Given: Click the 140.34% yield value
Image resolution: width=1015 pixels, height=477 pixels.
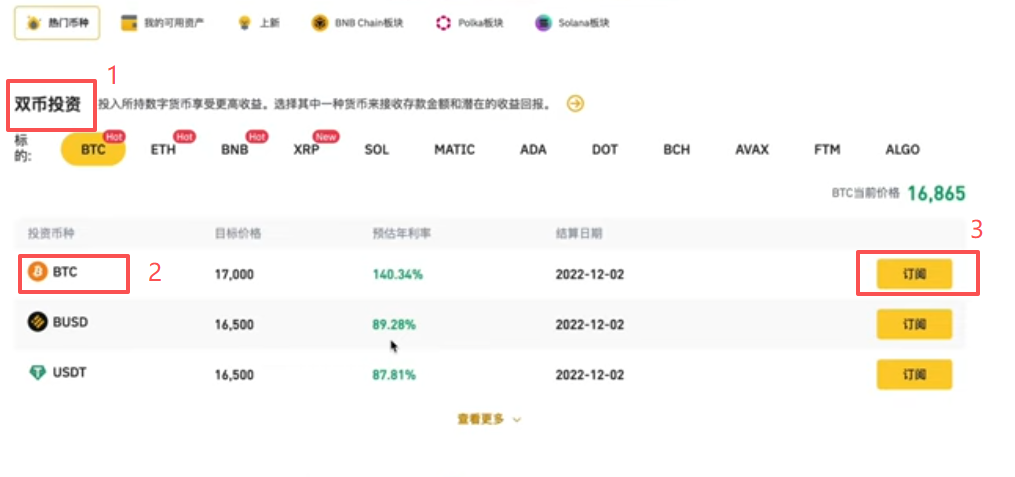Looking at the screenshot, I should pyautogui.click(x=397, y=274).
